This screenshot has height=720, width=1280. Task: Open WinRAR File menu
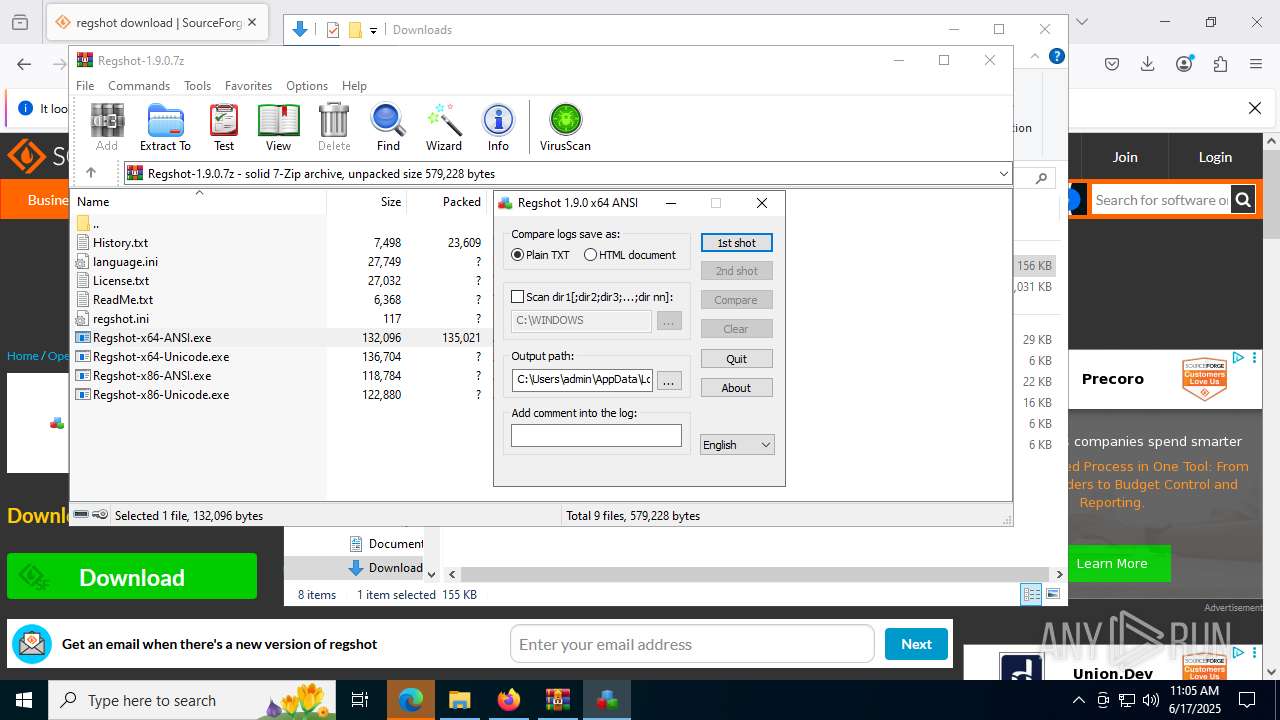(85, 86)
